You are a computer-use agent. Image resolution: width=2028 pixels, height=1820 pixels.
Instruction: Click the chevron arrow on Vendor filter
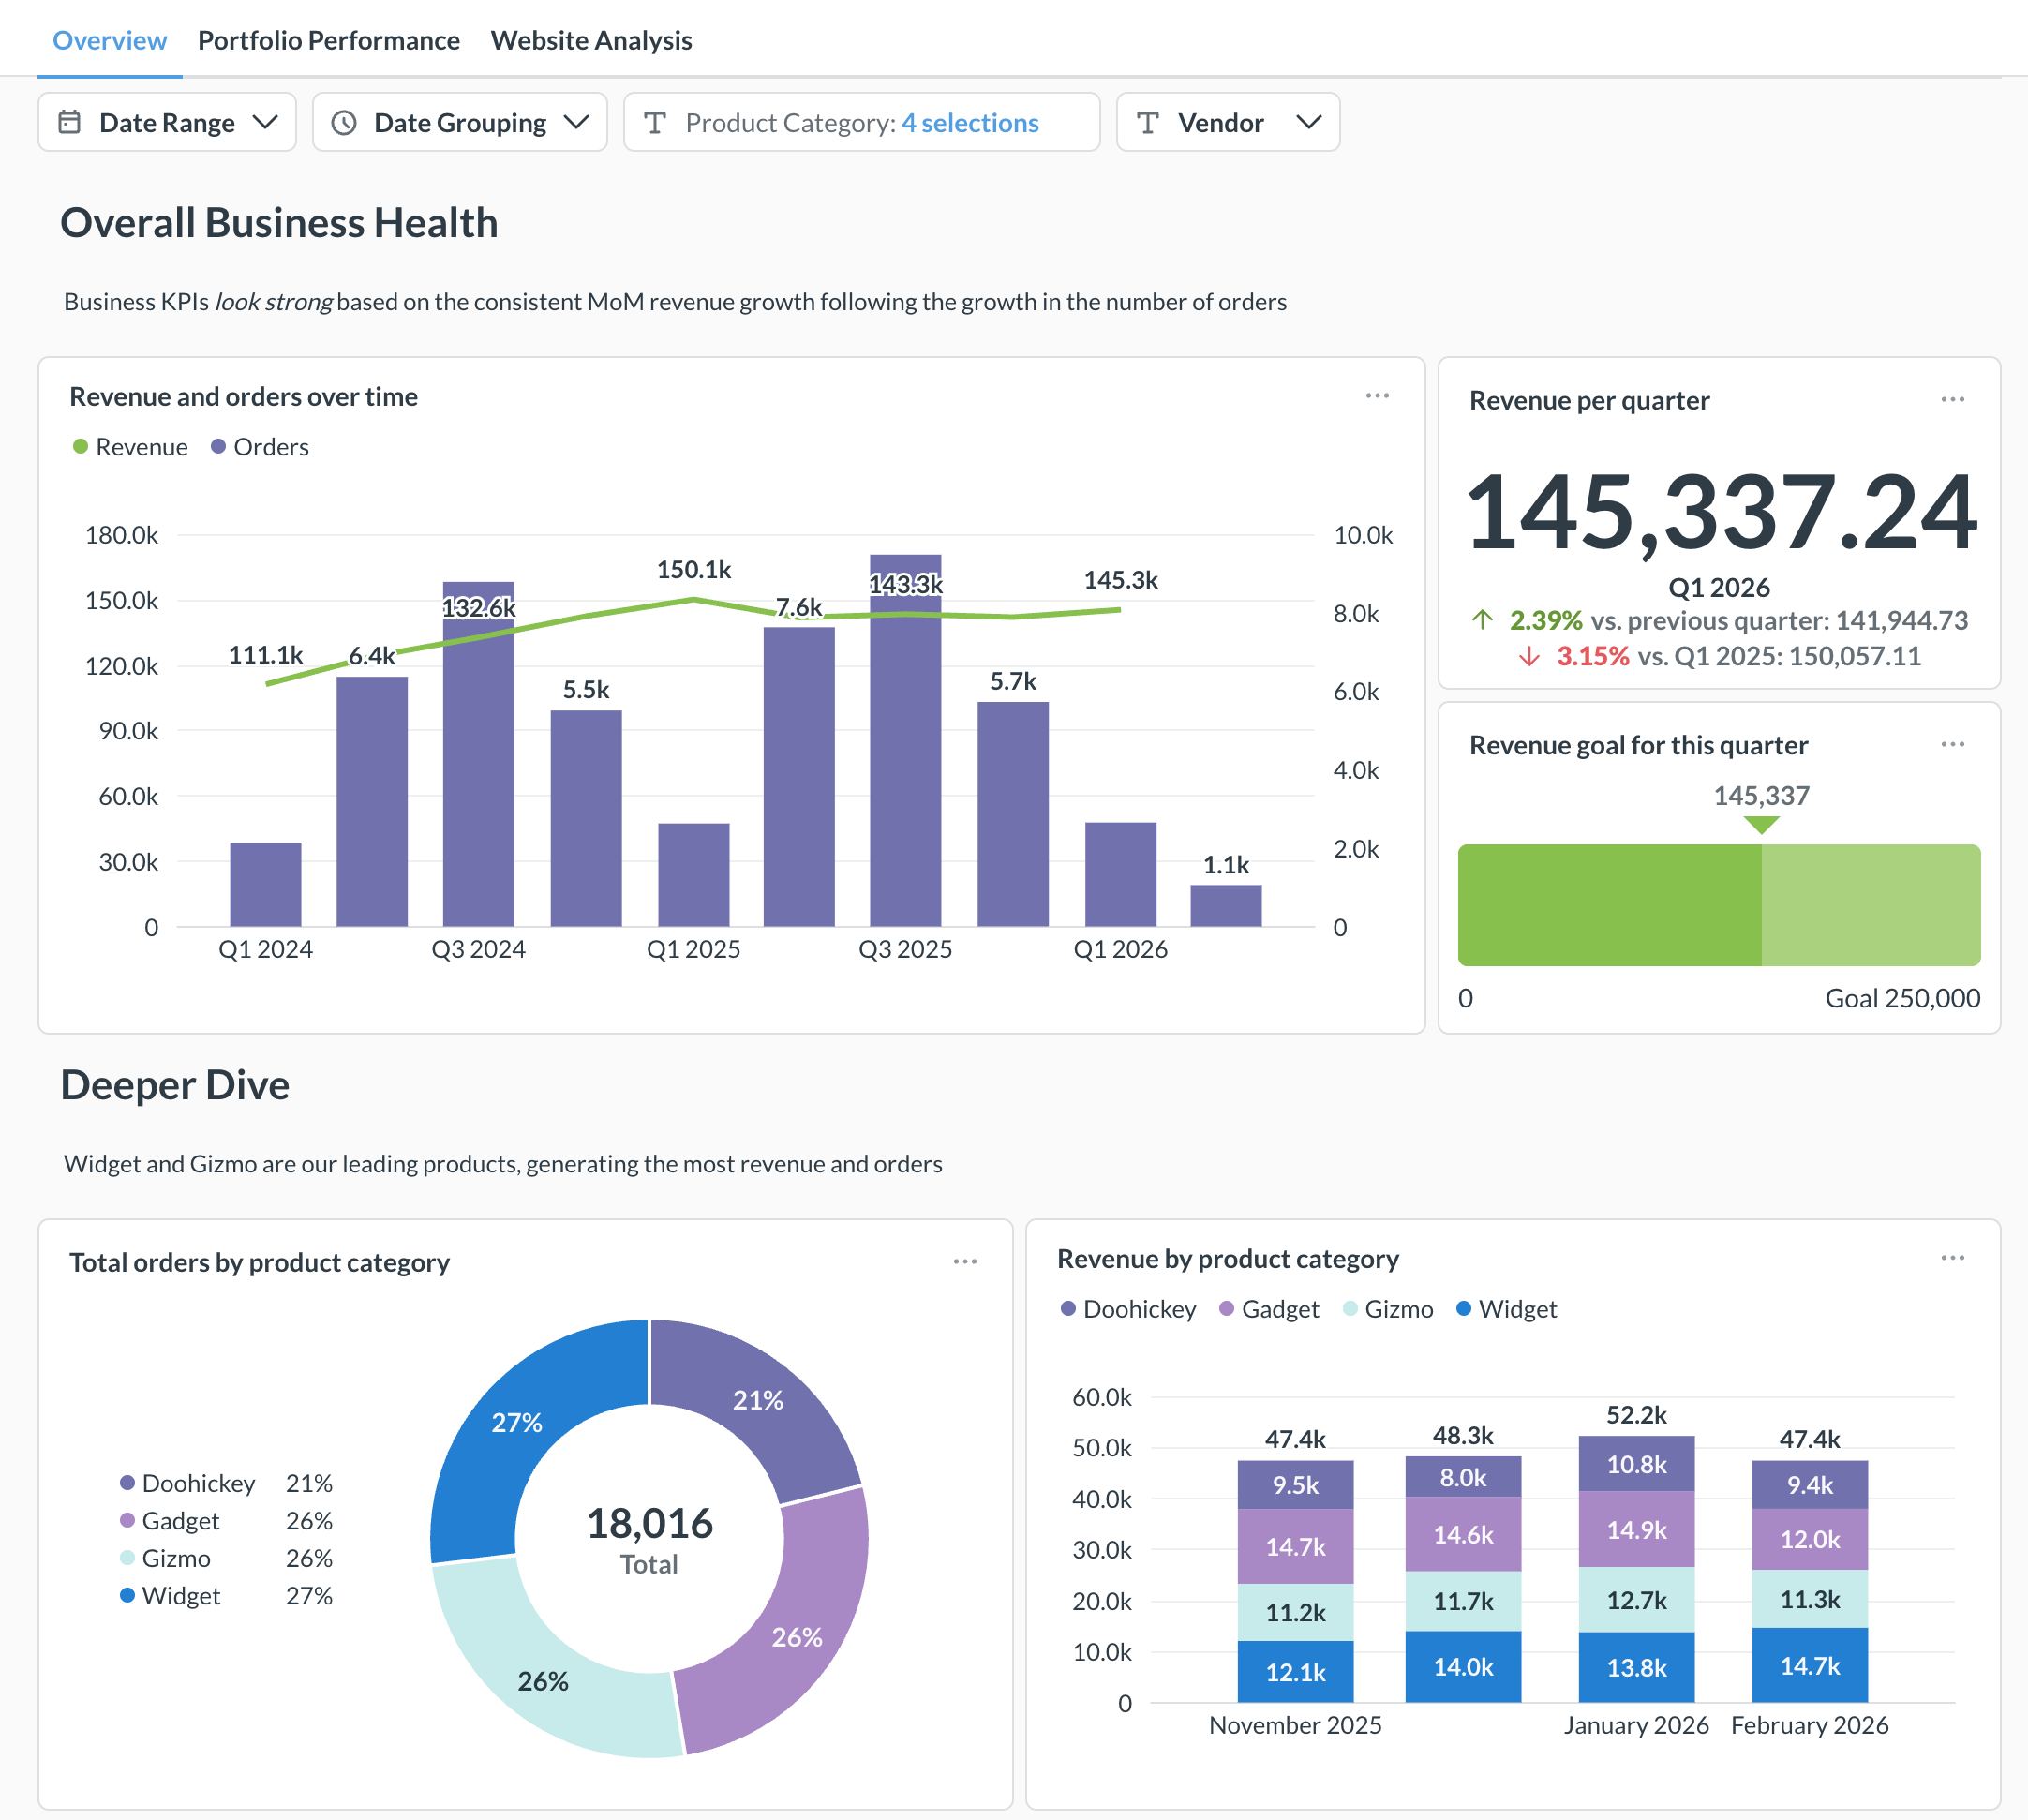pos(1309,122)
